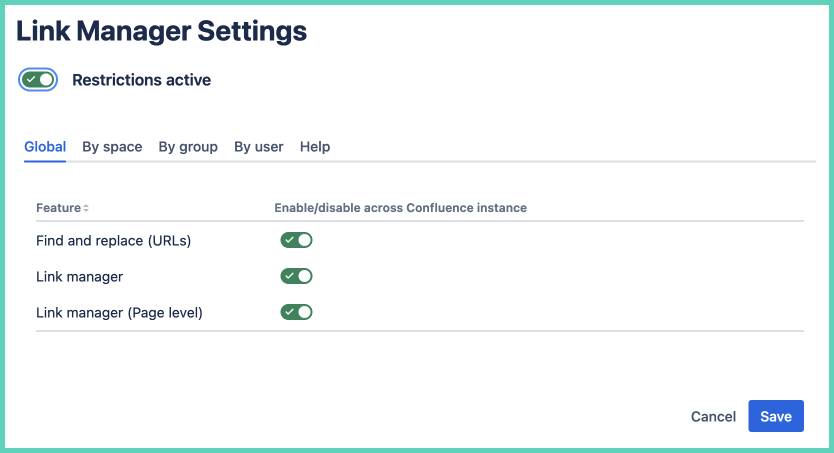Image resolution: width=834 pixels, height=453 pixels.
Task: Select the Global tab
Action: click(x=45, y=147)
